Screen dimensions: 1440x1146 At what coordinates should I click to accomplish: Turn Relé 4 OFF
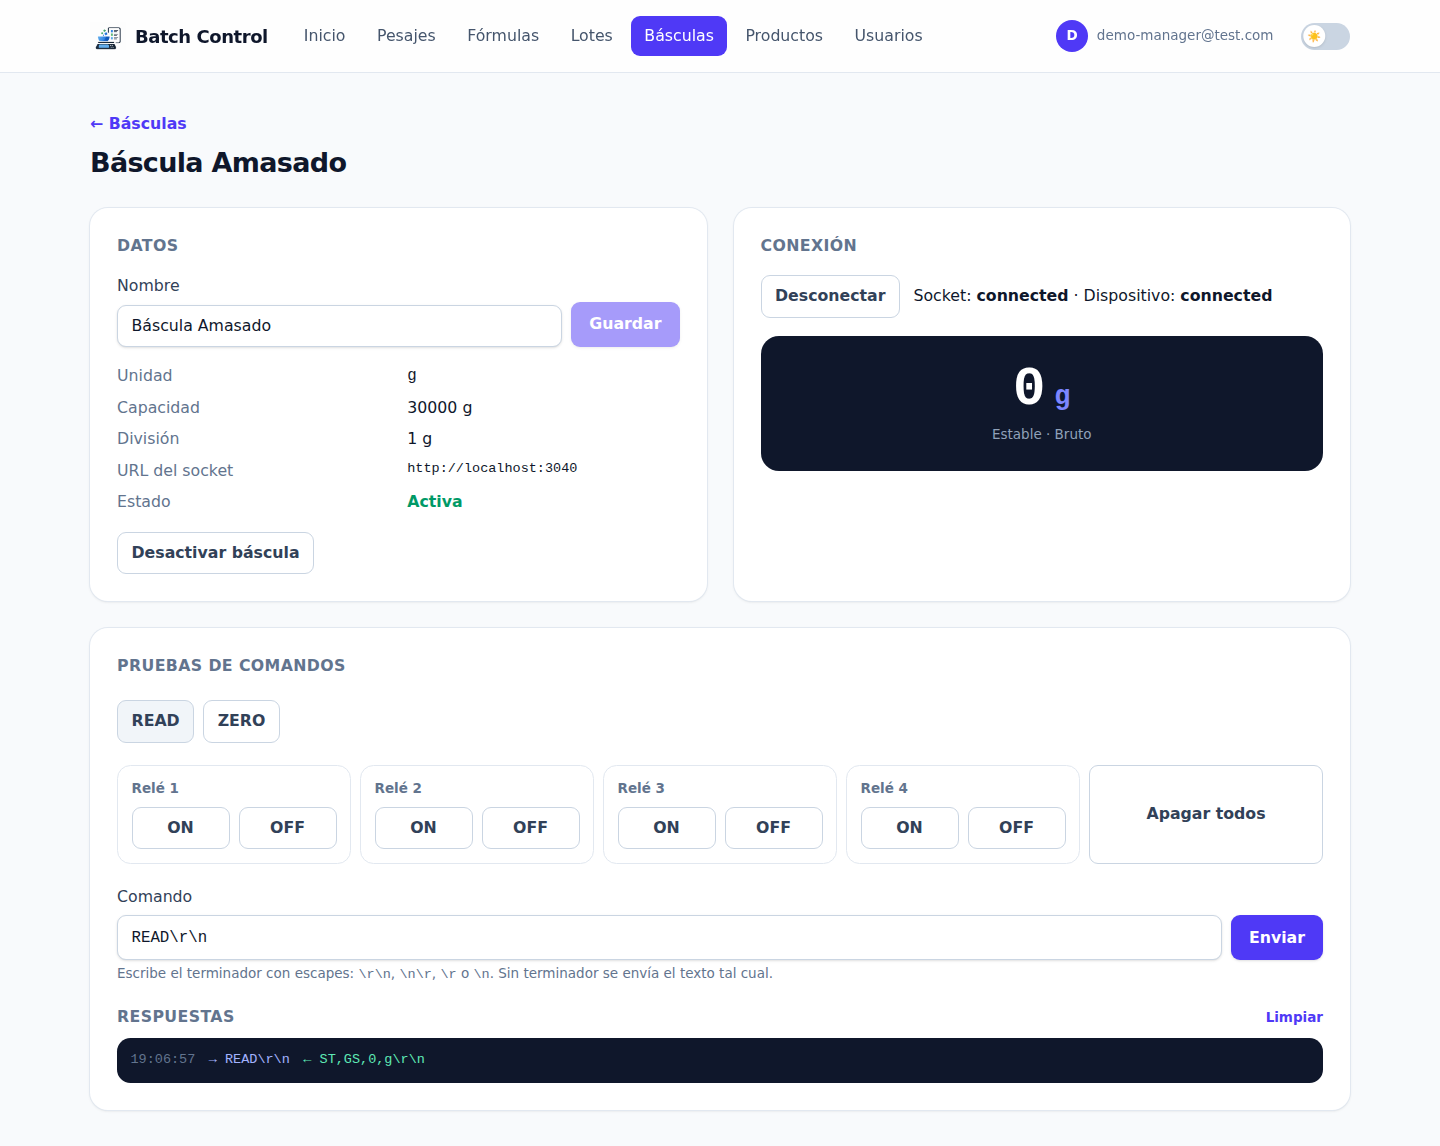tap(1016, 828)
